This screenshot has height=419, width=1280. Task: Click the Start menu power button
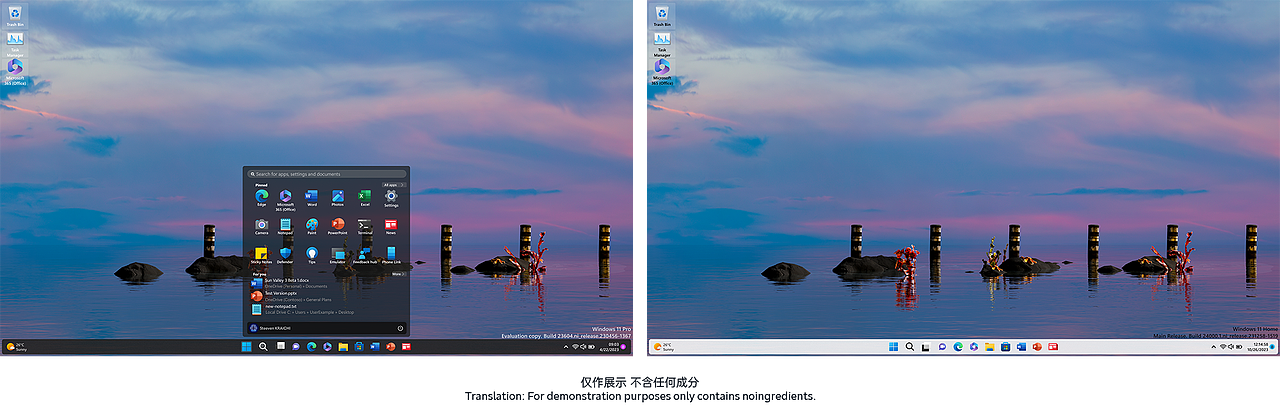[400, 328]
